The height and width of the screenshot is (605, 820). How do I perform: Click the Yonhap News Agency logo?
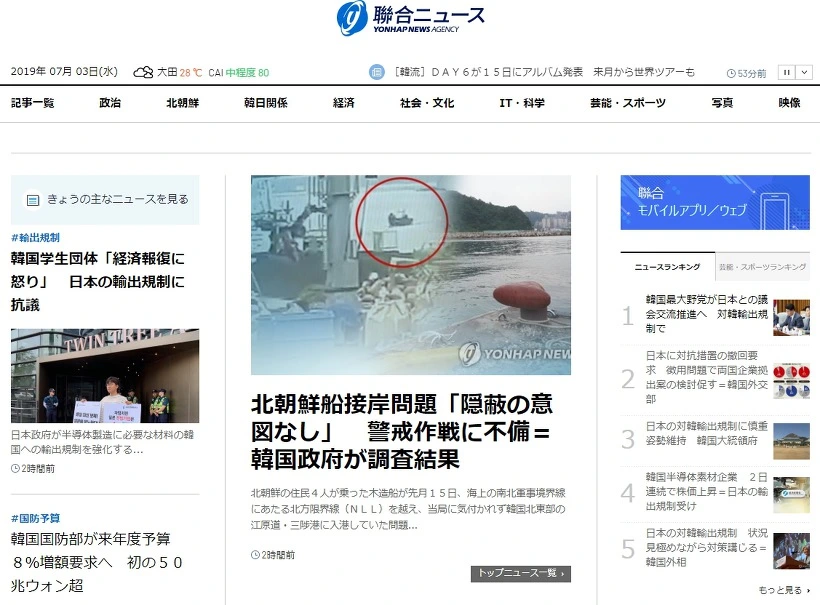point(411,18)
